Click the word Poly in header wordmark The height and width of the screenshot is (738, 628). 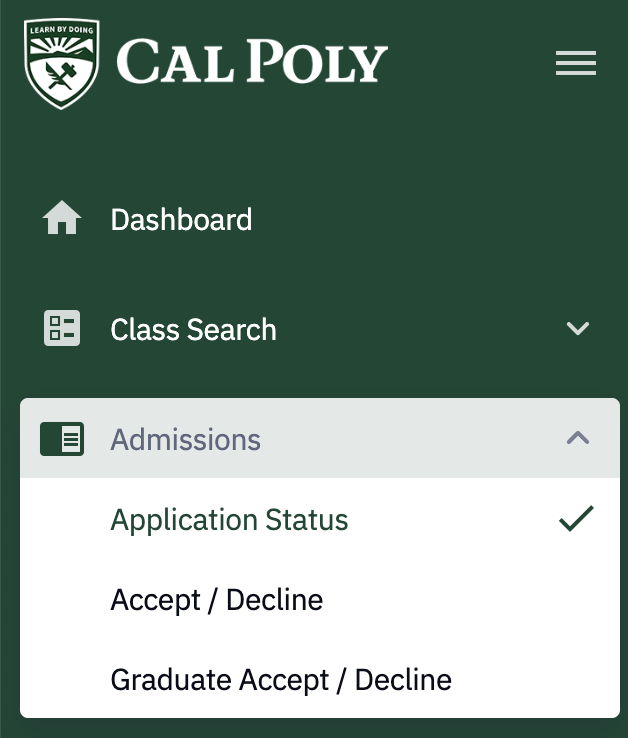[318, 62]
